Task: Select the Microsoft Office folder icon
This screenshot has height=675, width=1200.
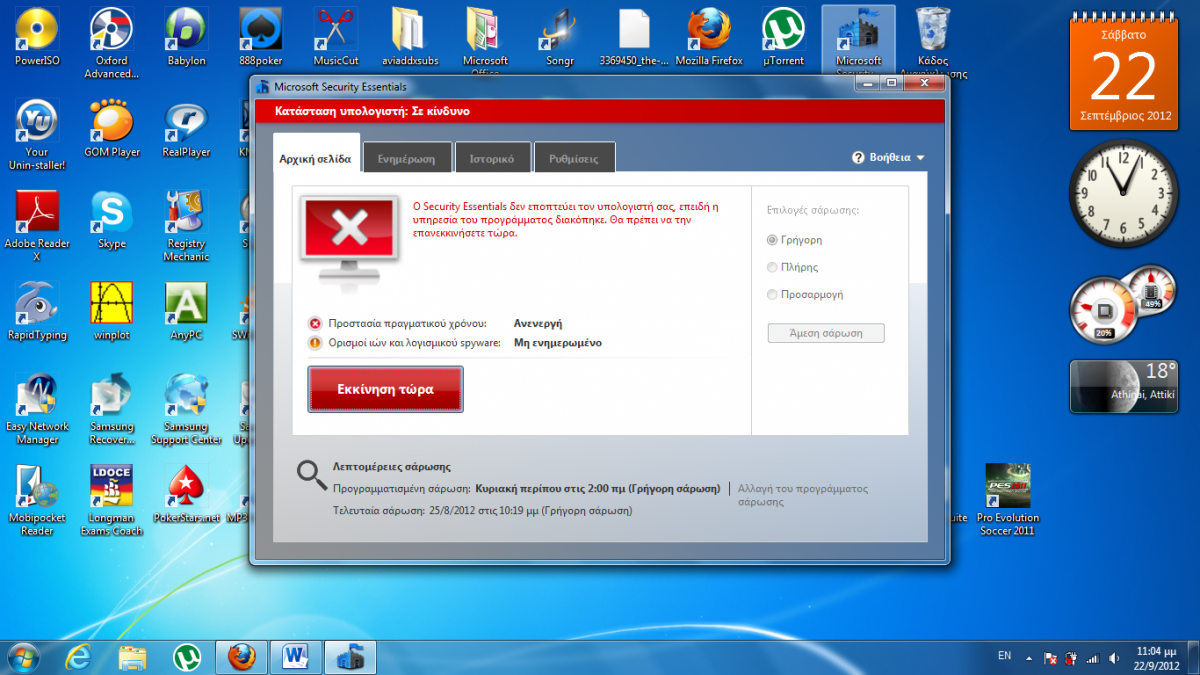Action: click(x=485, y=42)
